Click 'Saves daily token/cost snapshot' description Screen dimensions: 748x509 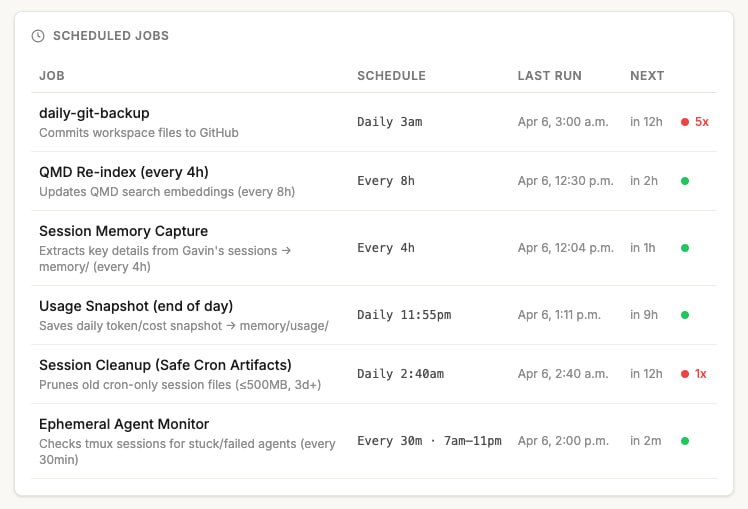tap(184, 326)
